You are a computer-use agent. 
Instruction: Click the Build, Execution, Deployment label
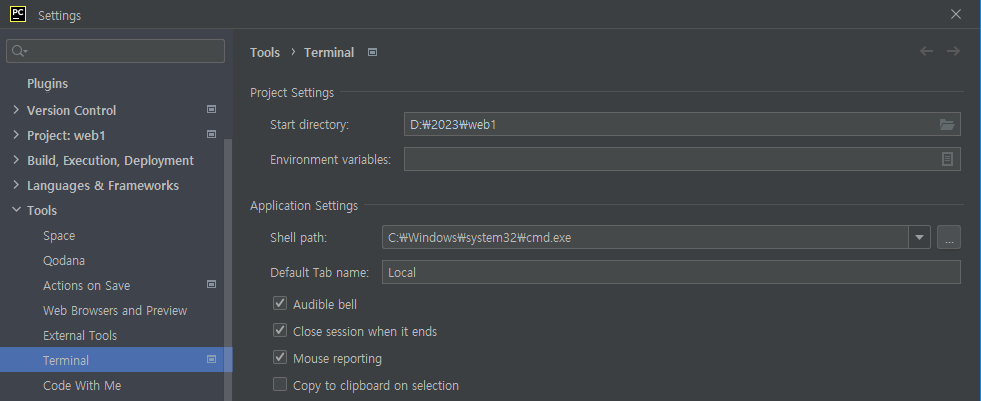(x=110, y=161)
